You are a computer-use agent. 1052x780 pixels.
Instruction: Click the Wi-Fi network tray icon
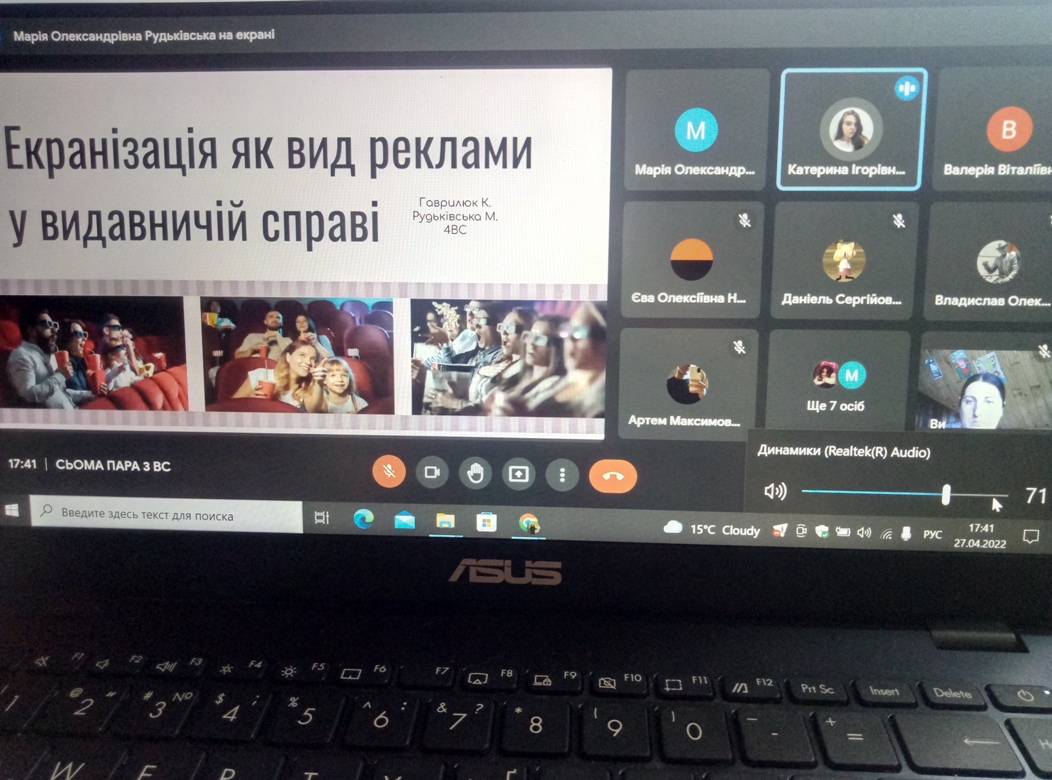pyautogui.click(x=886, y=534)
